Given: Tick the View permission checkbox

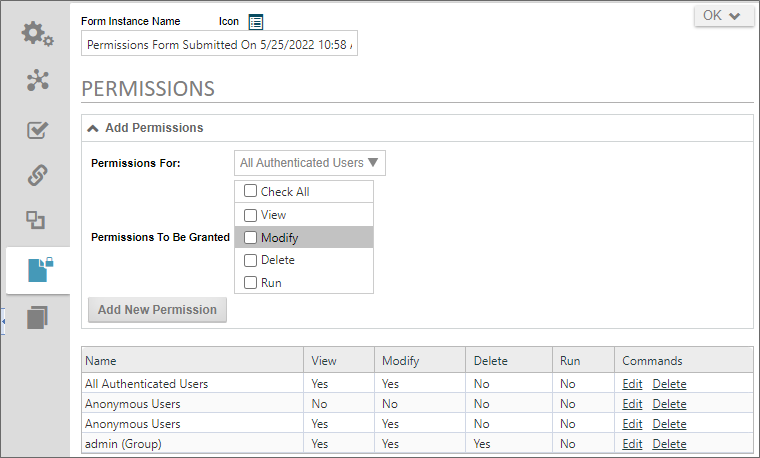Looking at the screenshot, I should [x=250, y=215].
